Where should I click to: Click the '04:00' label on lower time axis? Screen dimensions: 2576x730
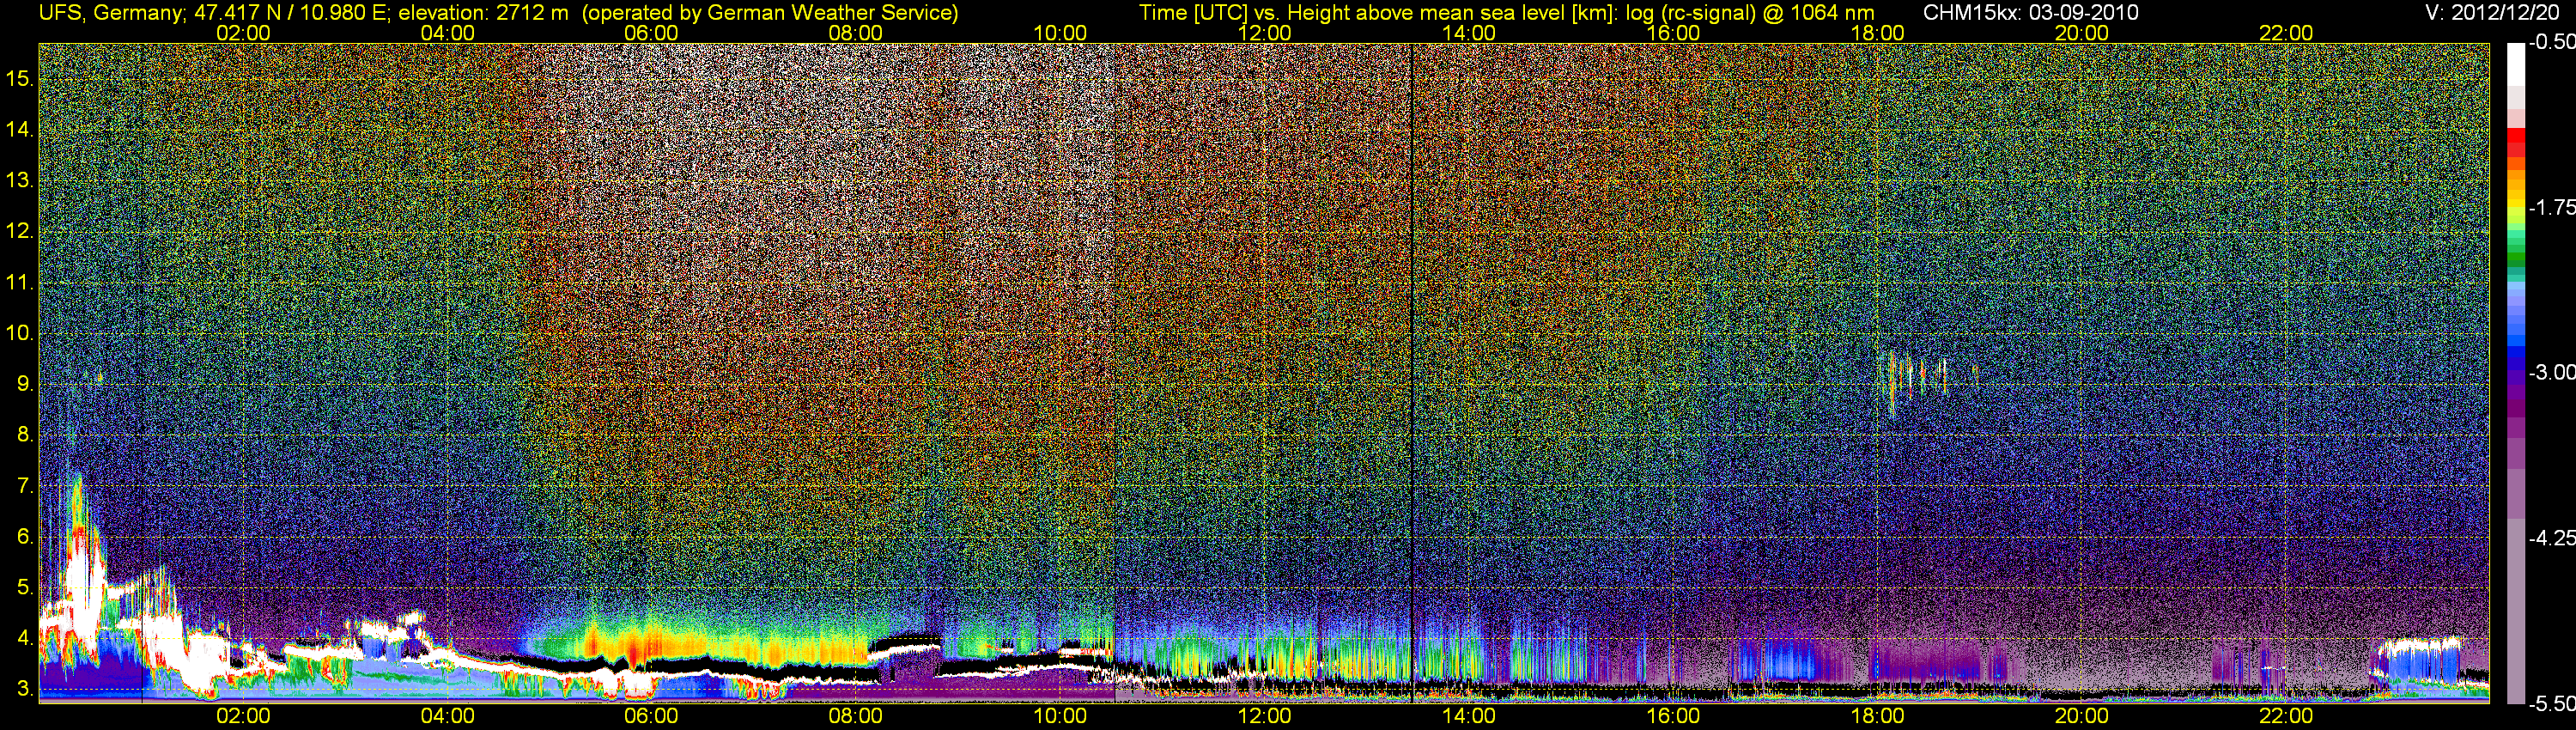pos(447,716)
